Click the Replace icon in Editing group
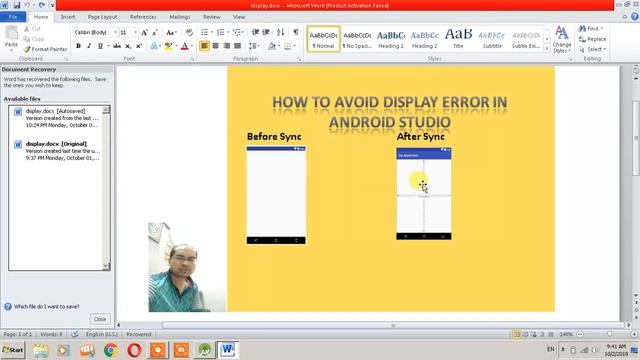Screen dimensions: 640x360 pos(582,39)
